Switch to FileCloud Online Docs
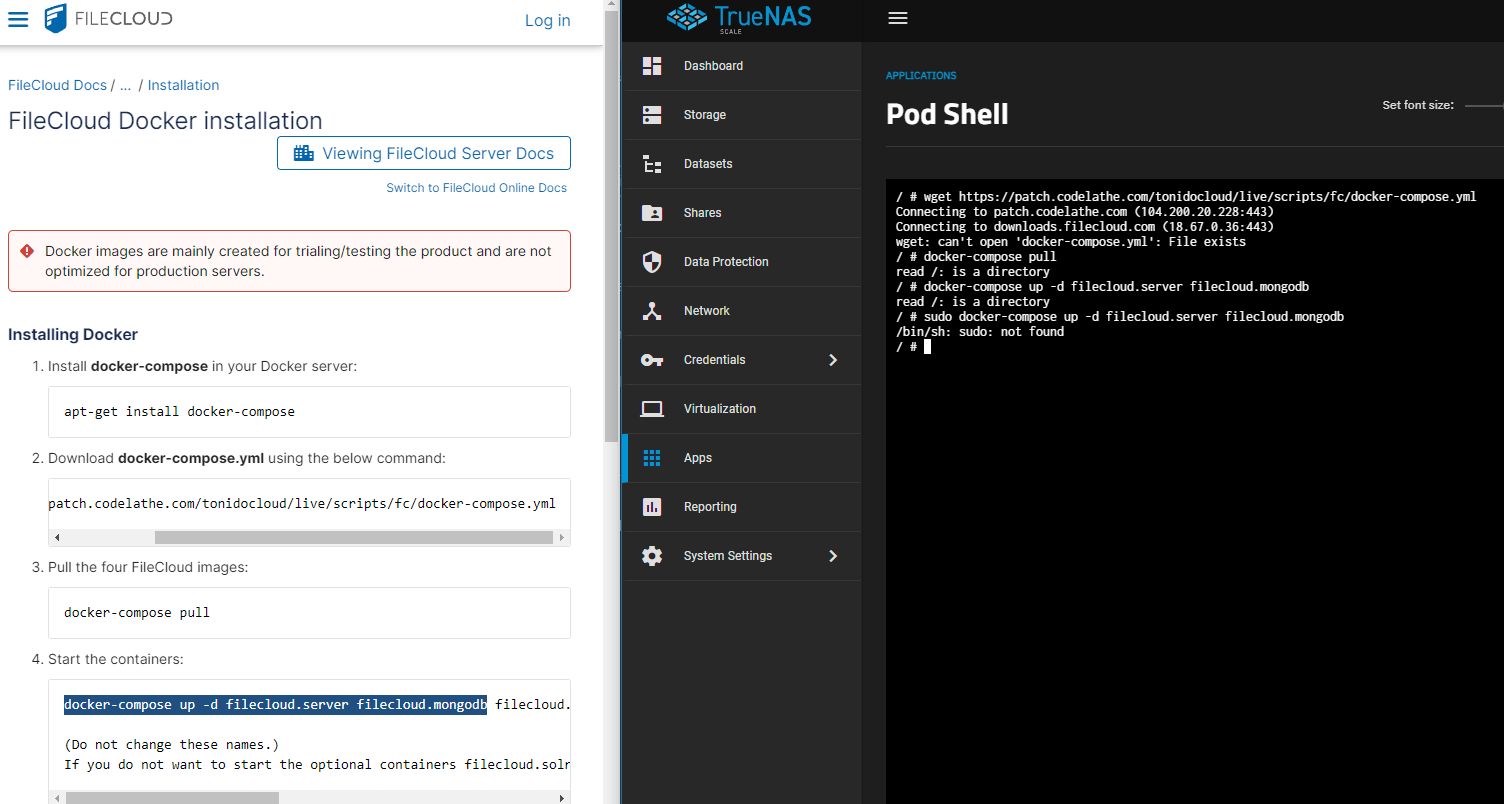 click(x=476, y=188)
